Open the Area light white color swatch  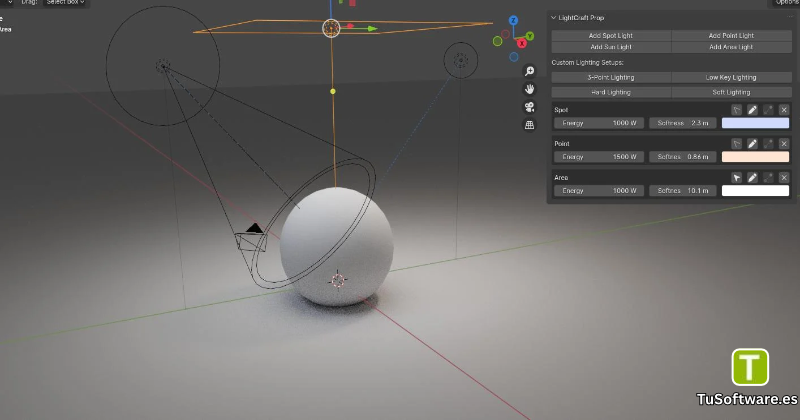pyautogui.click(x=755, y=191)
